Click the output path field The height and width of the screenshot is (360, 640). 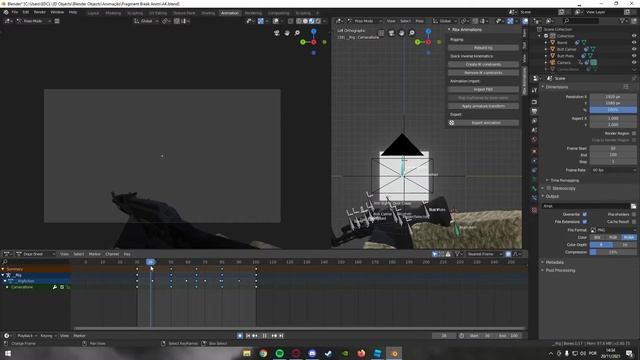tap(585, 206)
